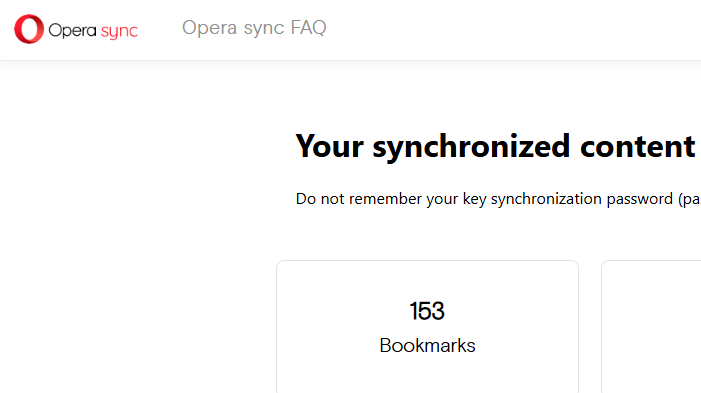
Task: Click the red Opera O logo icon
Action: 29,29
